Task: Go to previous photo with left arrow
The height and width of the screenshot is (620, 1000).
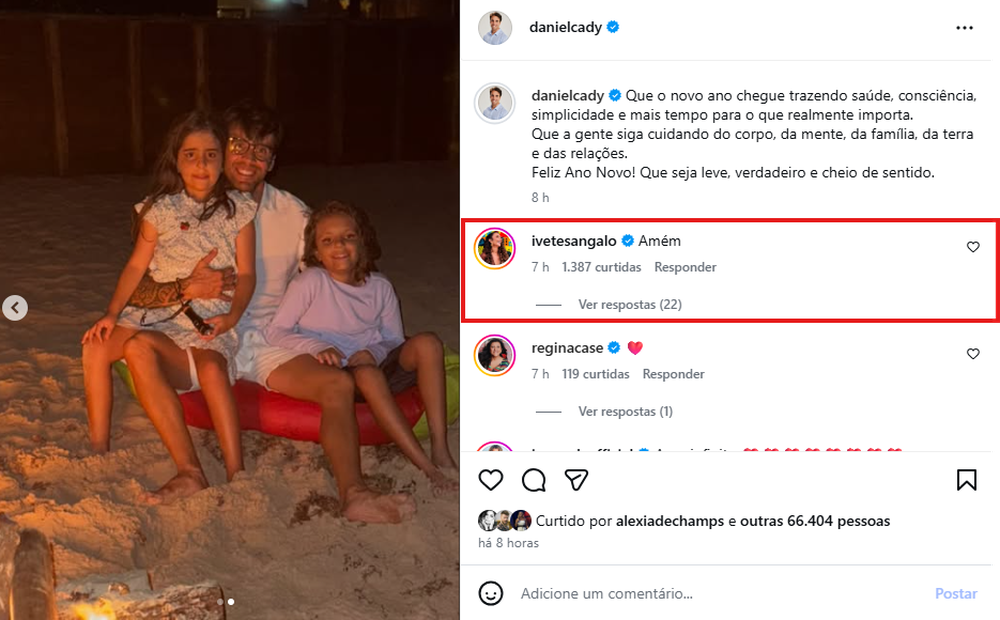Action: (14, 308)
